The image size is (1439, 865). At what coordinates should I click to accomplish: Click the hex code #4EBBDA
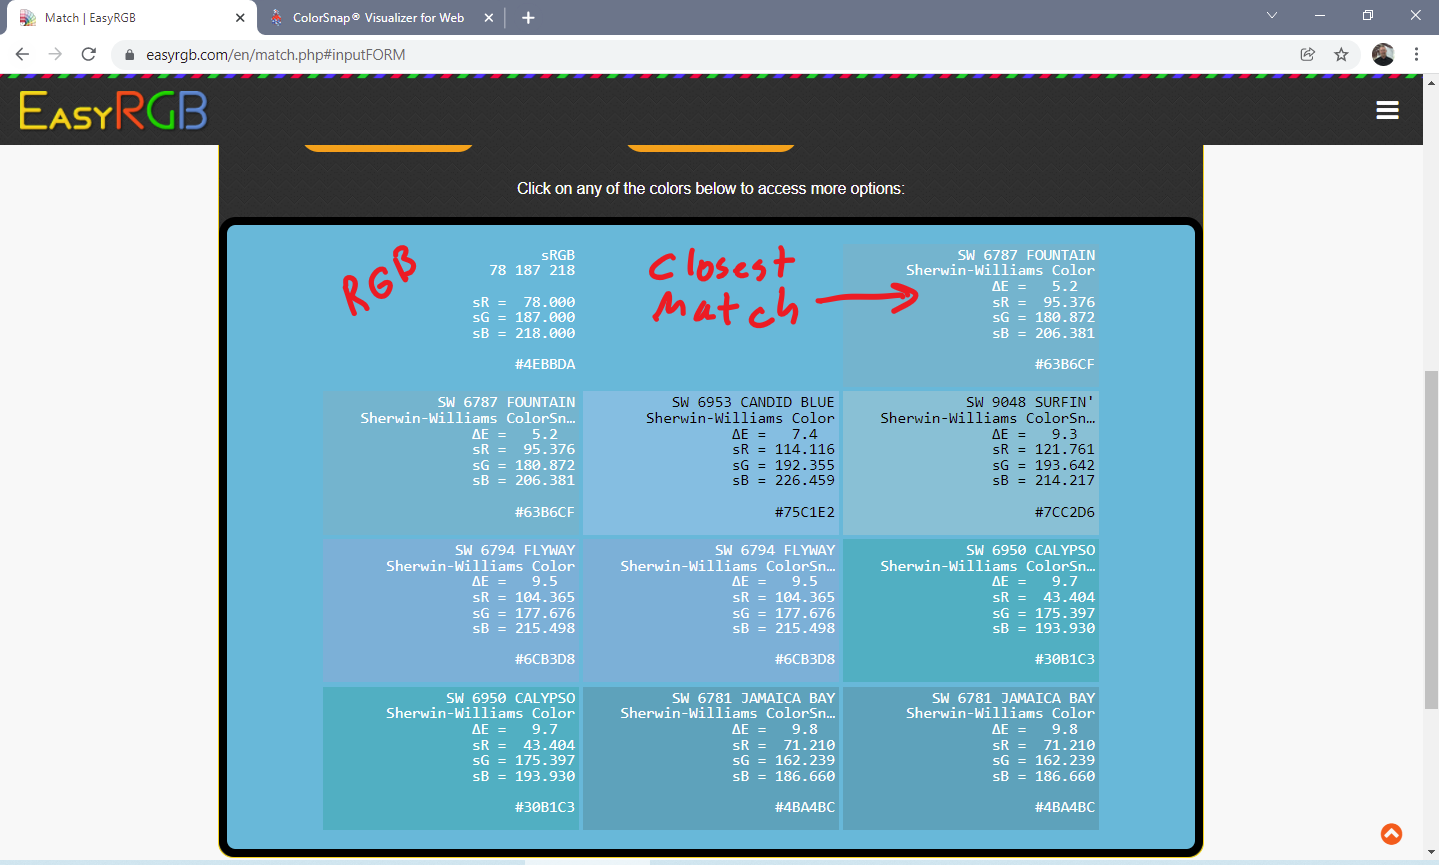tap(545, 365)
